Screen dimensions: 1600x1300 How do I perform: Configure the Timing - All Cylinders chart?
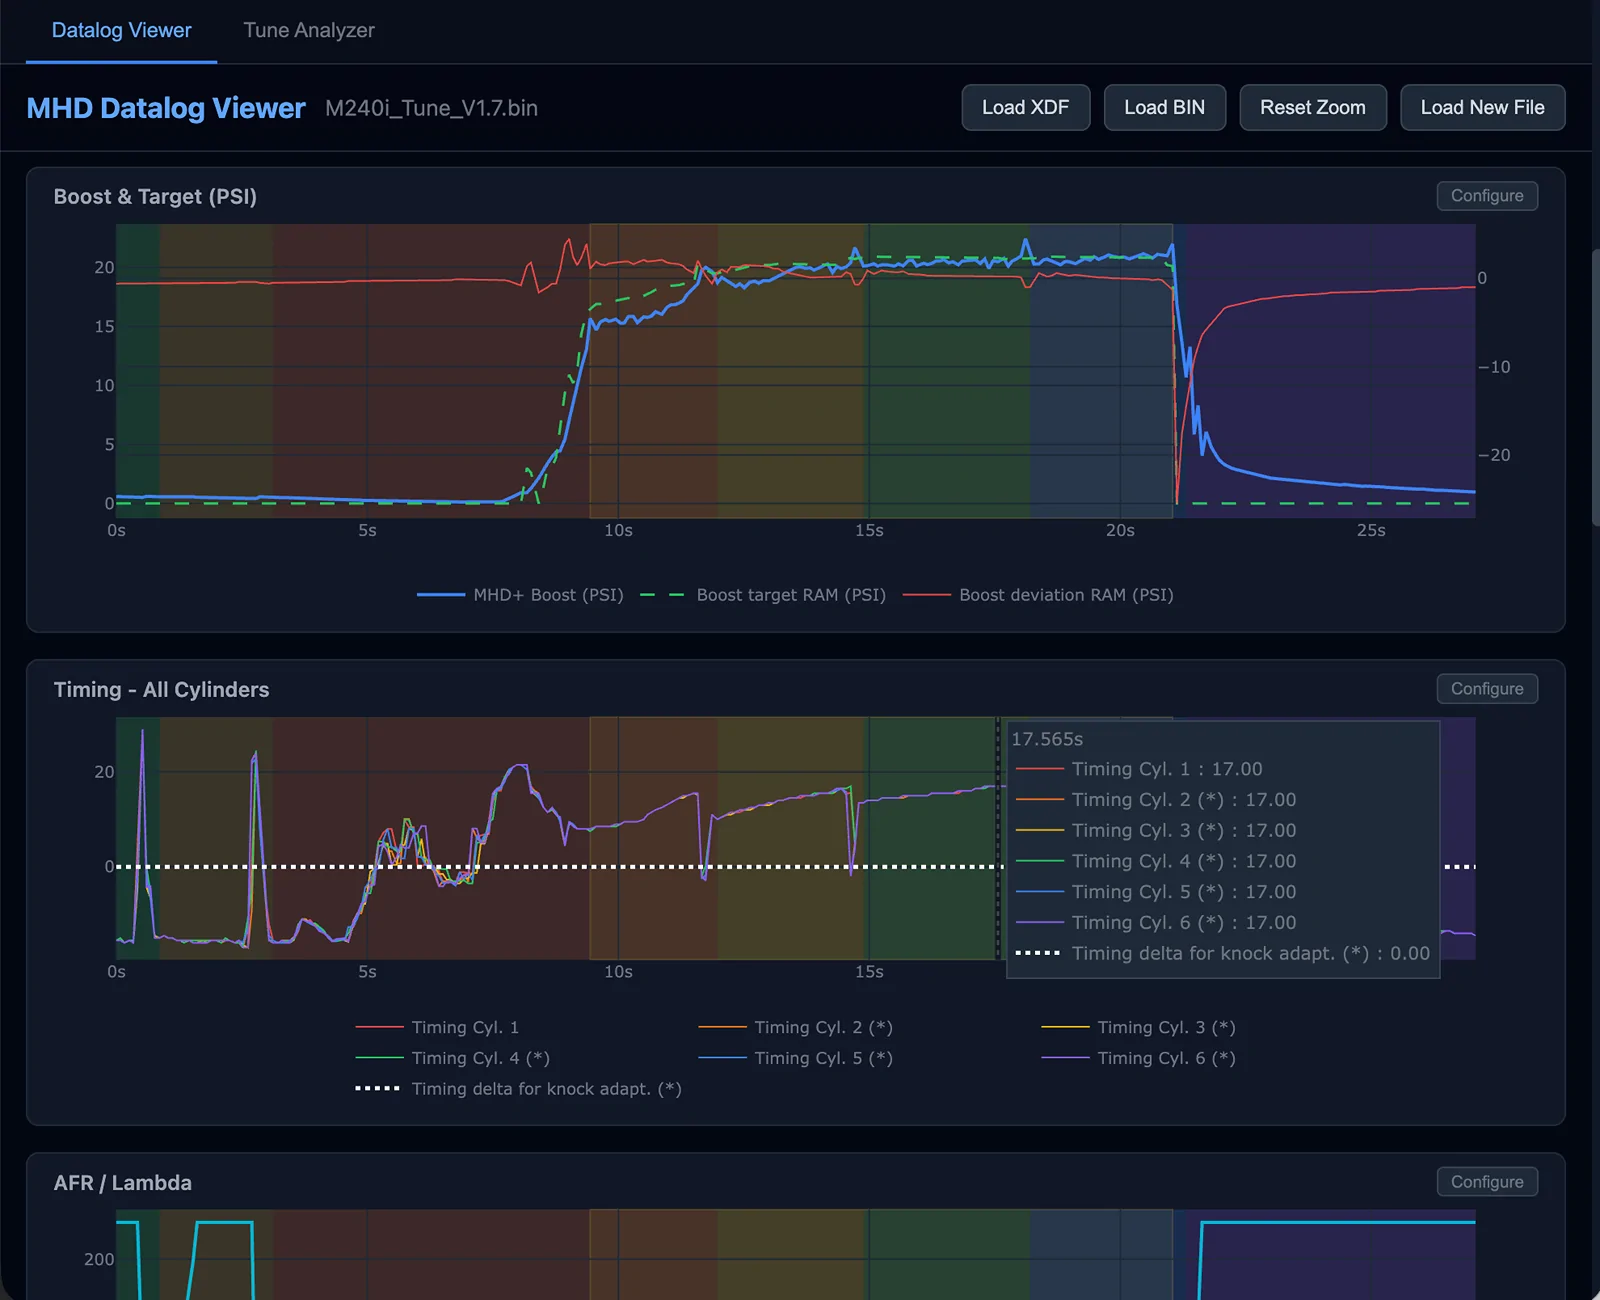point(1487,689)
